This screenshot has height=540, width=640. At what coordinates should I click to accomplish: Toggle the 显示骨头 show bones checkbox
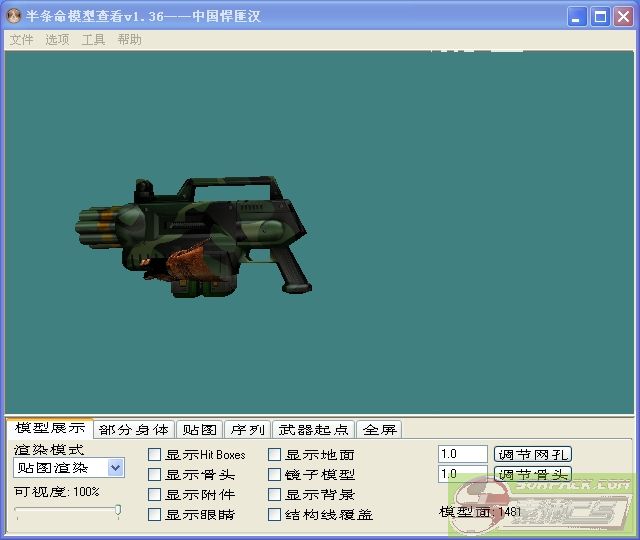[155, 475]
